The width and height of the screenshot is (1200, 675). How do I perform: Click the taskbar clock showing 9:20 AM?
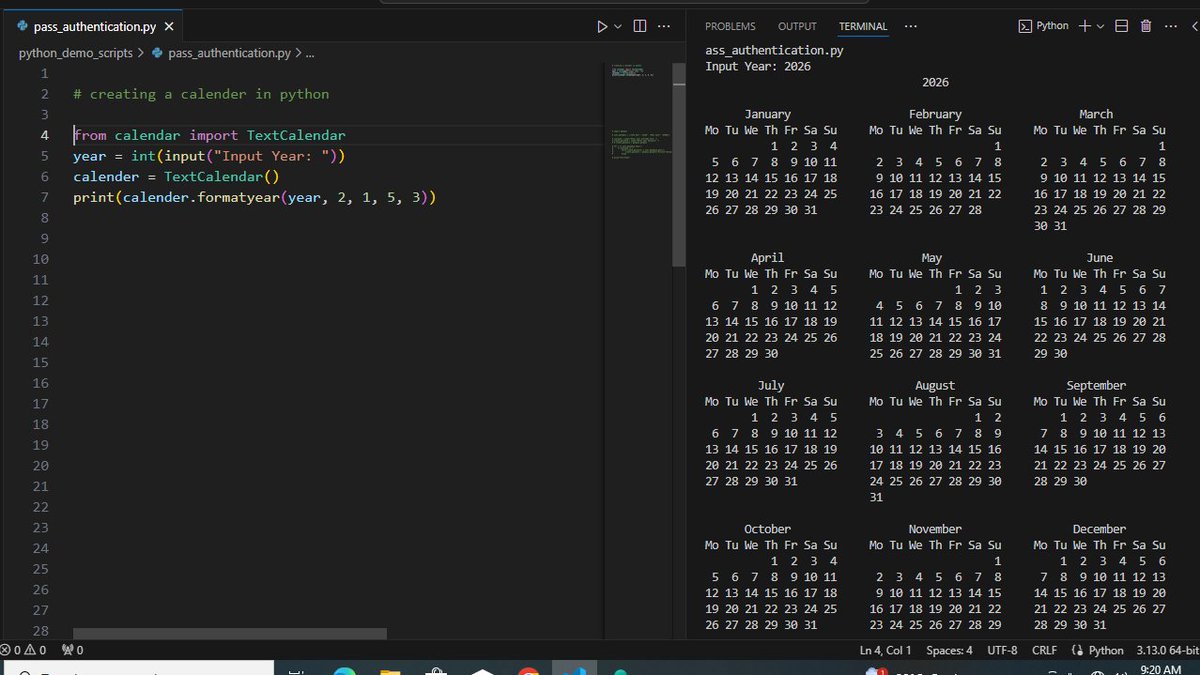tap(1161, 669)
